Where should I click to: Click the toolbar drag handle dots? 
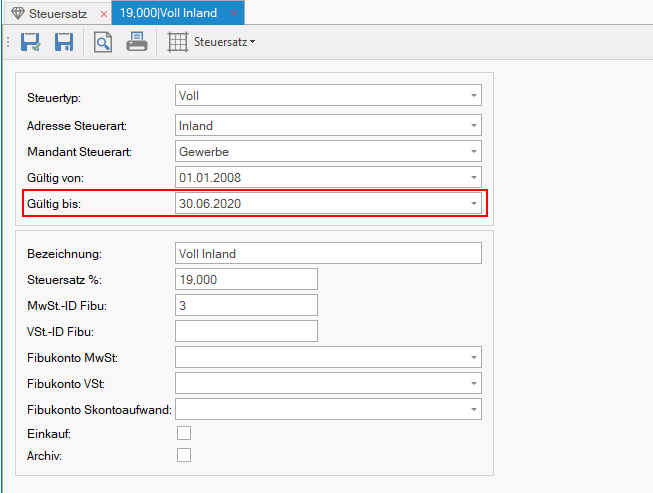coord(7,42)
